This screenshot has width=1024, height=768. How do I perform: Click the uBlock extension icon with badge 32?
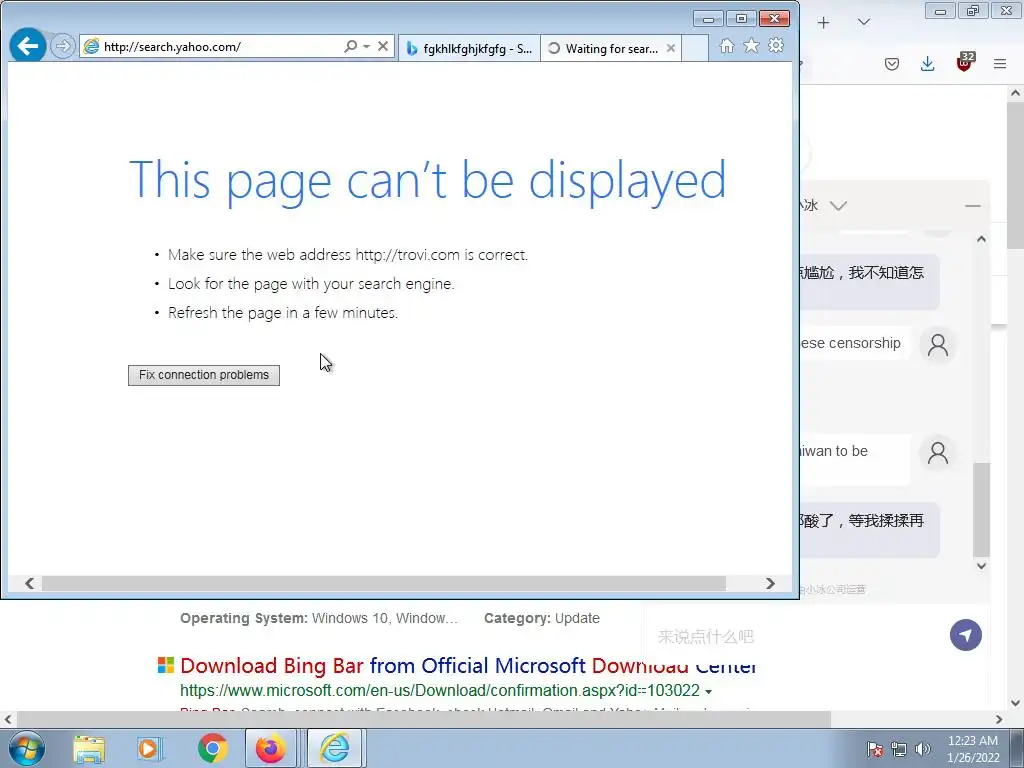coord(965,63)
